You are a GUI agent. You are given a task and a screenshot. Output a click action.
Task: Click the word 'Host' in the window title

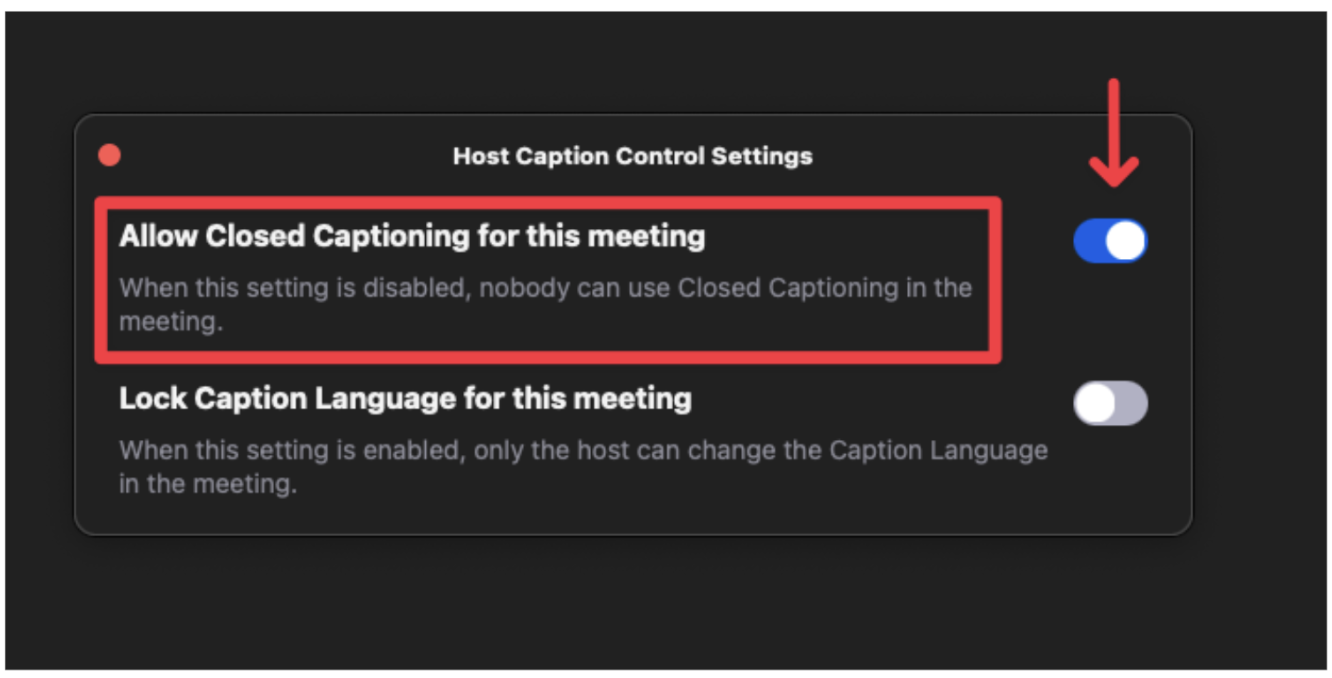click(x=477, y=156)
